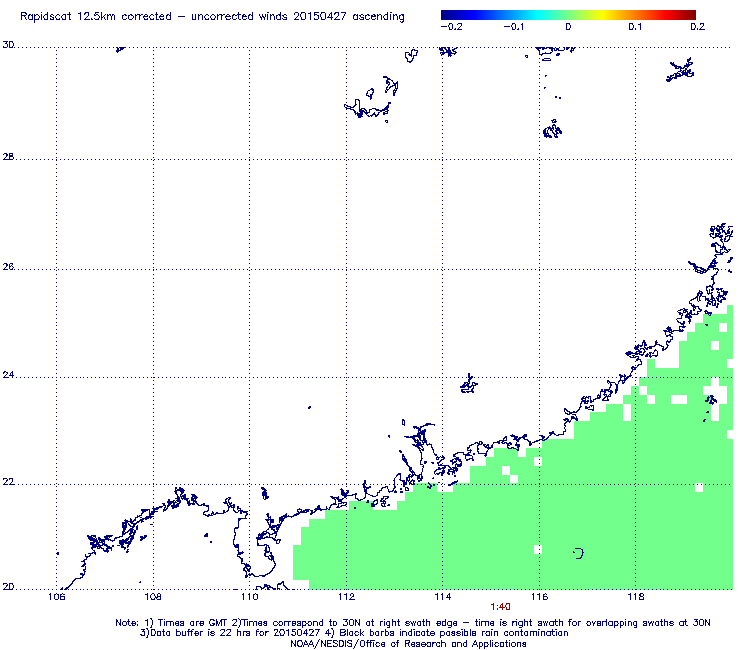Click the 0.2 color scale label
740x650 pixels.
(x=698, y=27)
